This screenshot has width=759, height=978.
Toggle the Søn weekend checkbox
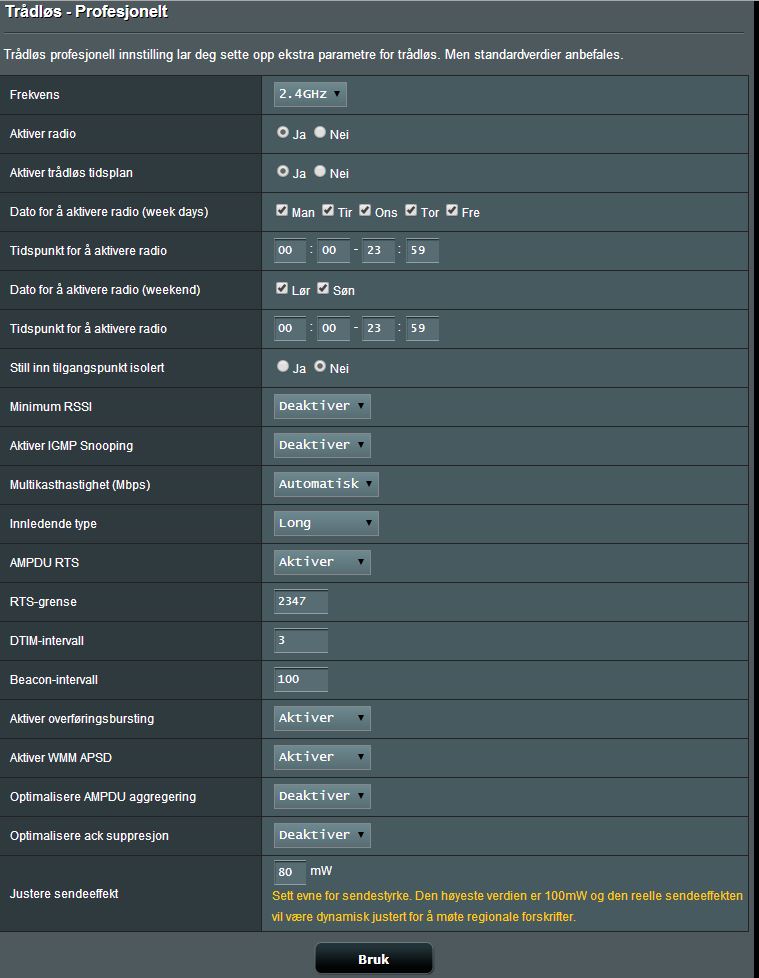point(323,288)
